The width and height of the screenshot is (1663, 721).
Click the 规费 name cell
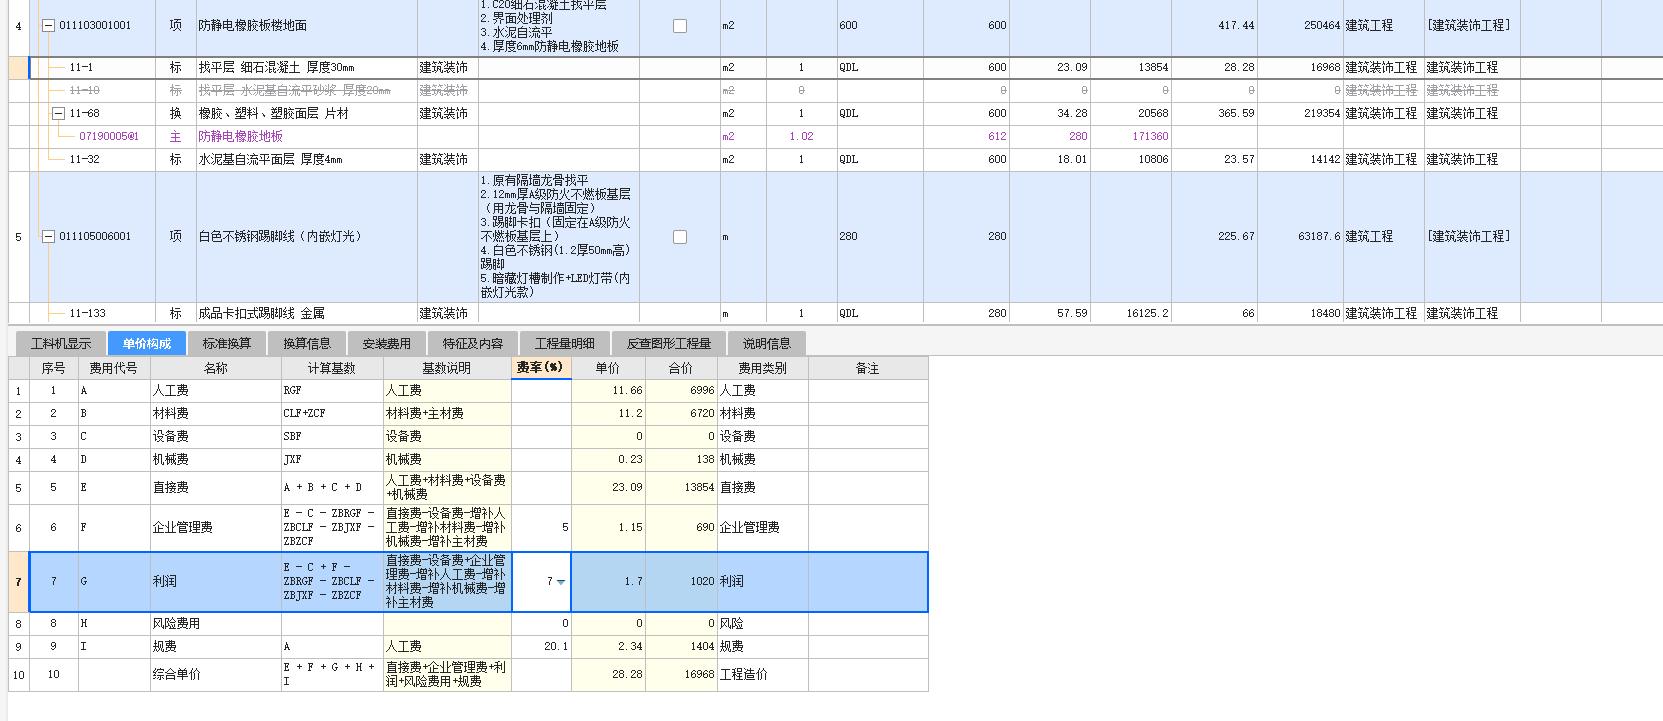pyautogui.click(x=216, y=646)
